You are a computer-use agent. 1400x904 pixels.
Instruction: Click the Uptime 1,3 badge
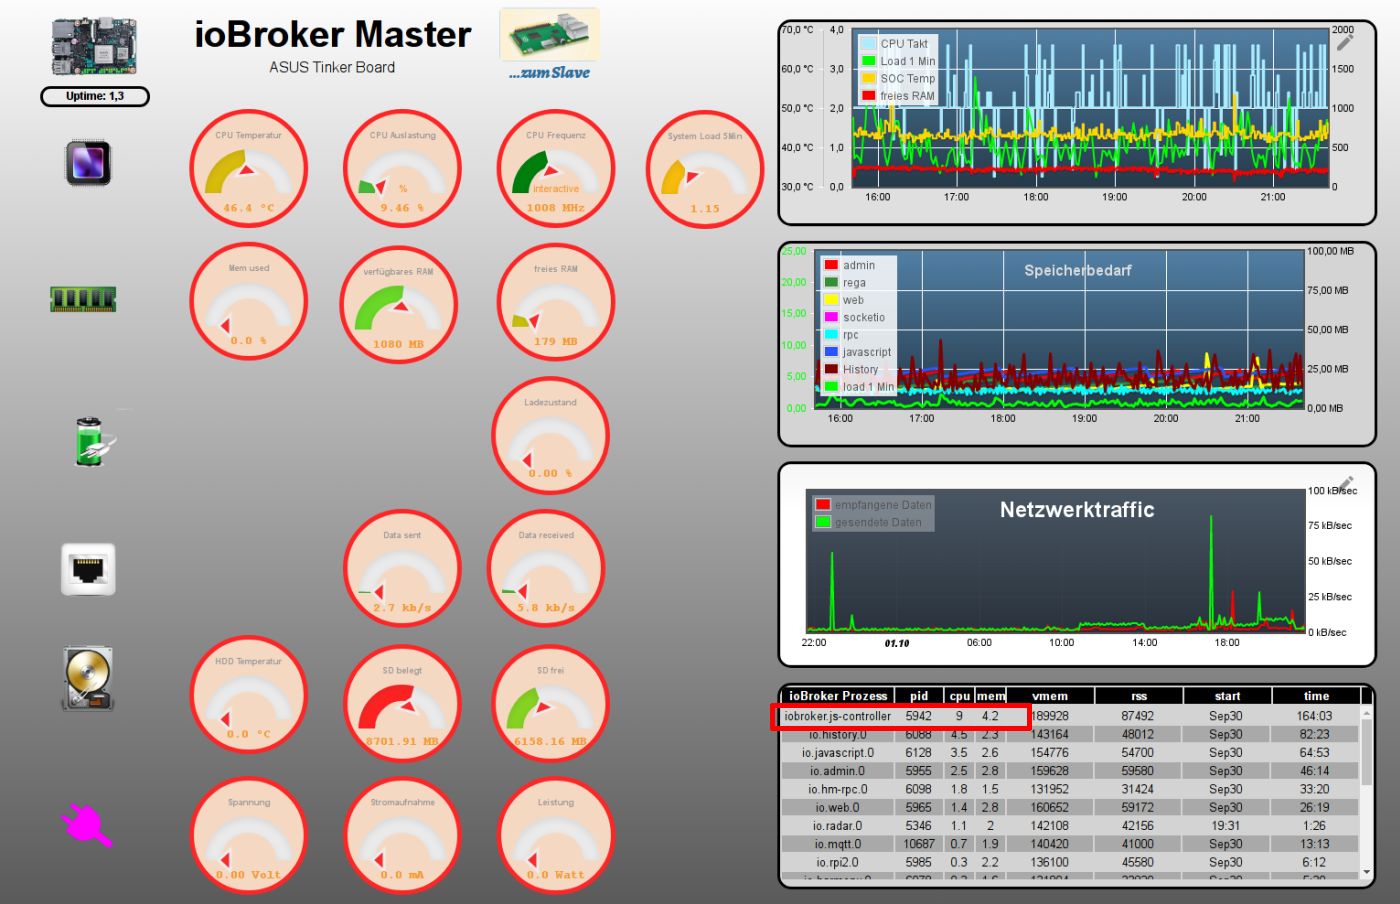[x=95, y=96]
